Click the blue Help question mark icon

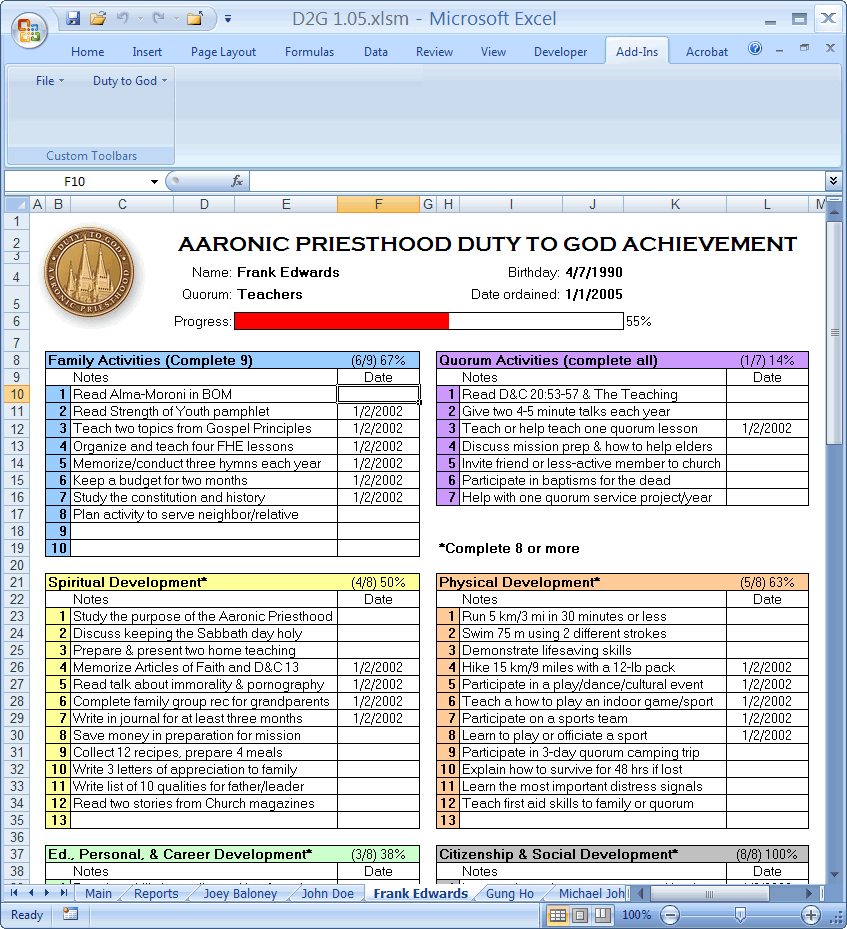755,49
